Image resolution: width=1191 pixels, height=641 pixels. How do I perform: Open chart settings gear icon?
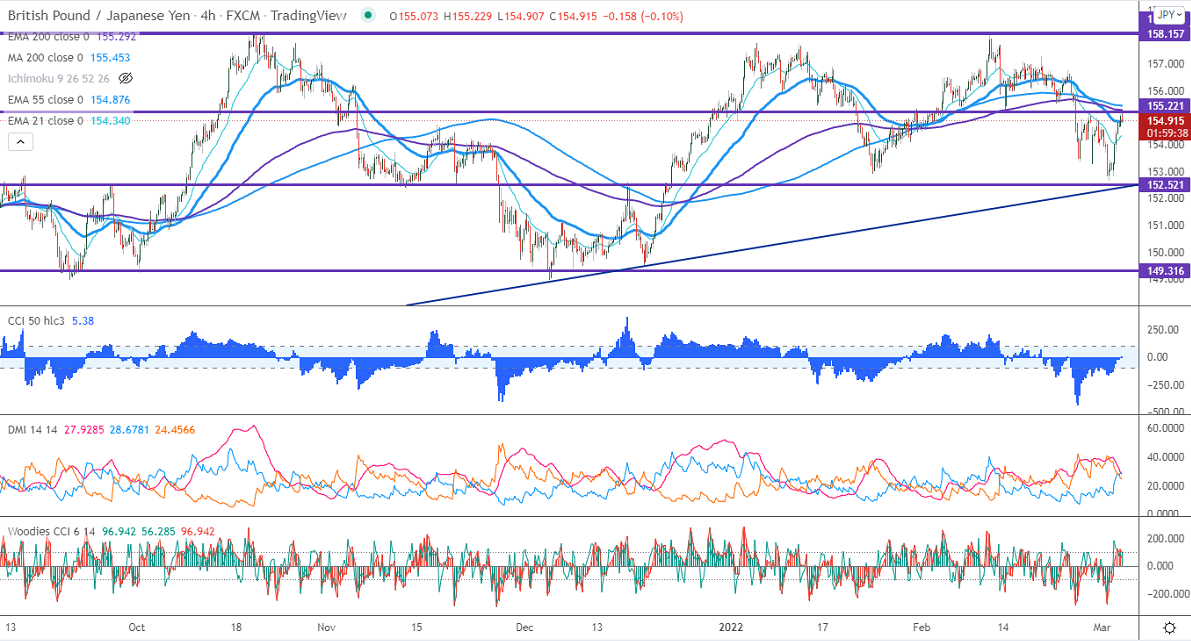coord(1170,627)
